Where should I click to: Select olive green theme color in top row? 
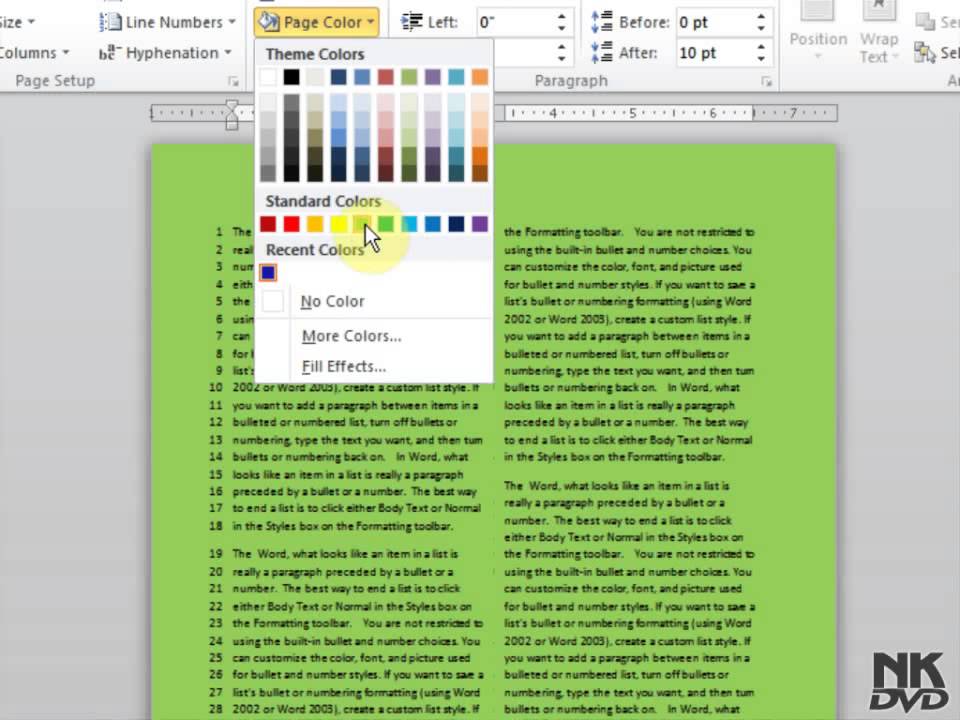409,77
